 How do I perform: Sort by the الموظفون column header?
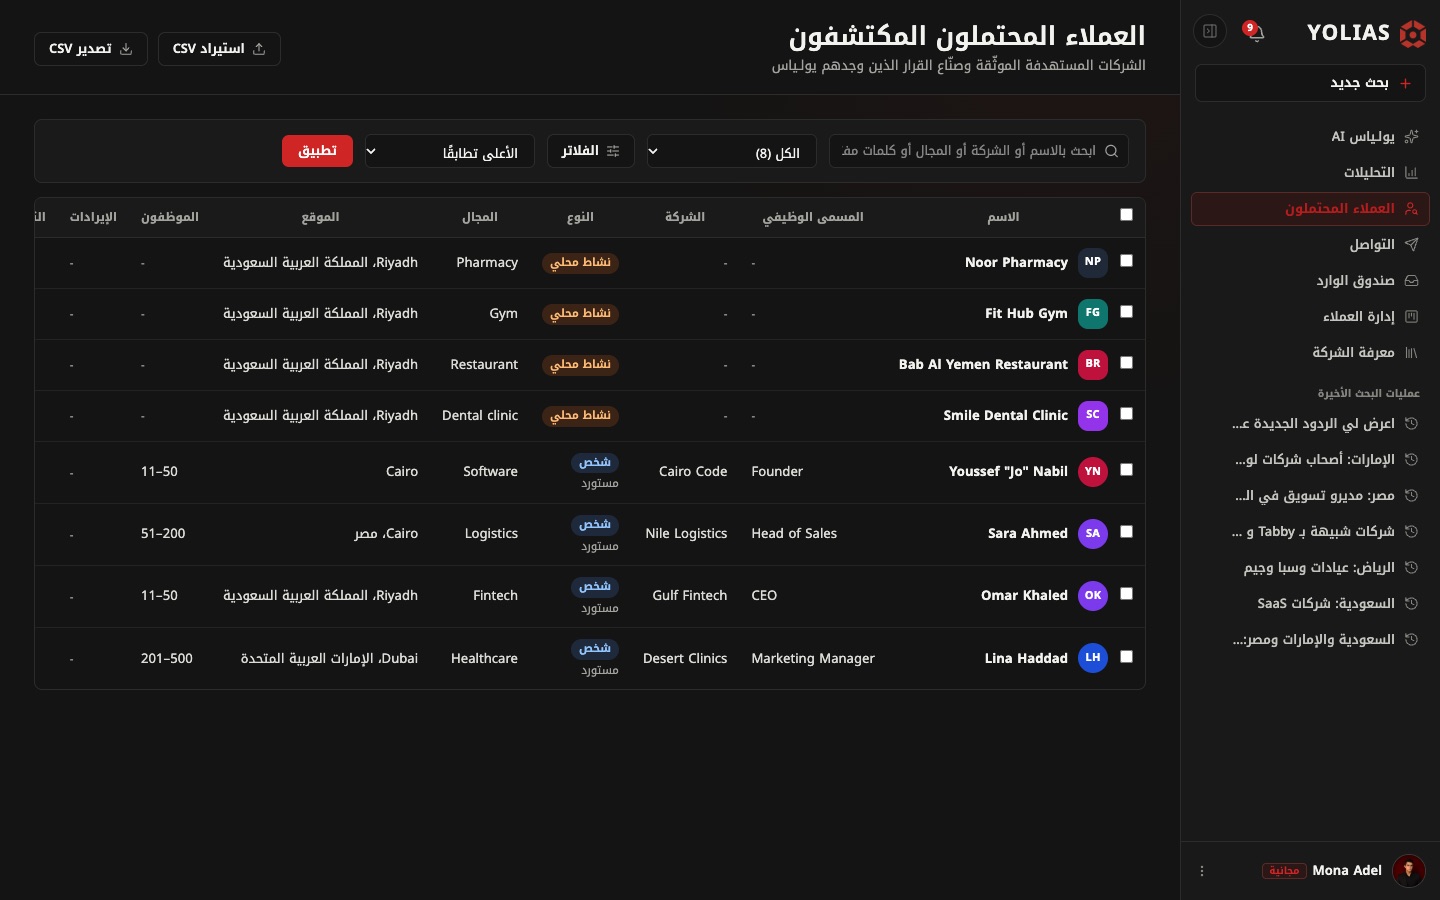point(170,217)
